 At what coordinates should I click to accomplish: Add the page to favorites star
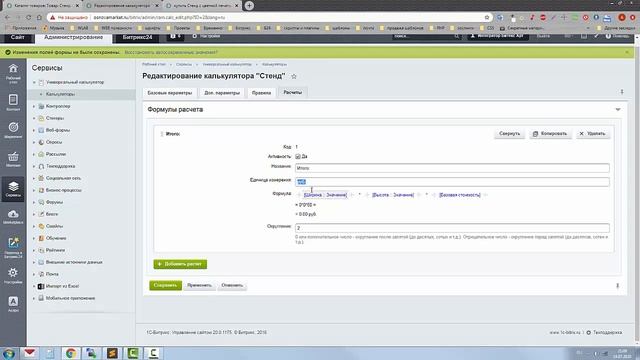pos(294,76)
